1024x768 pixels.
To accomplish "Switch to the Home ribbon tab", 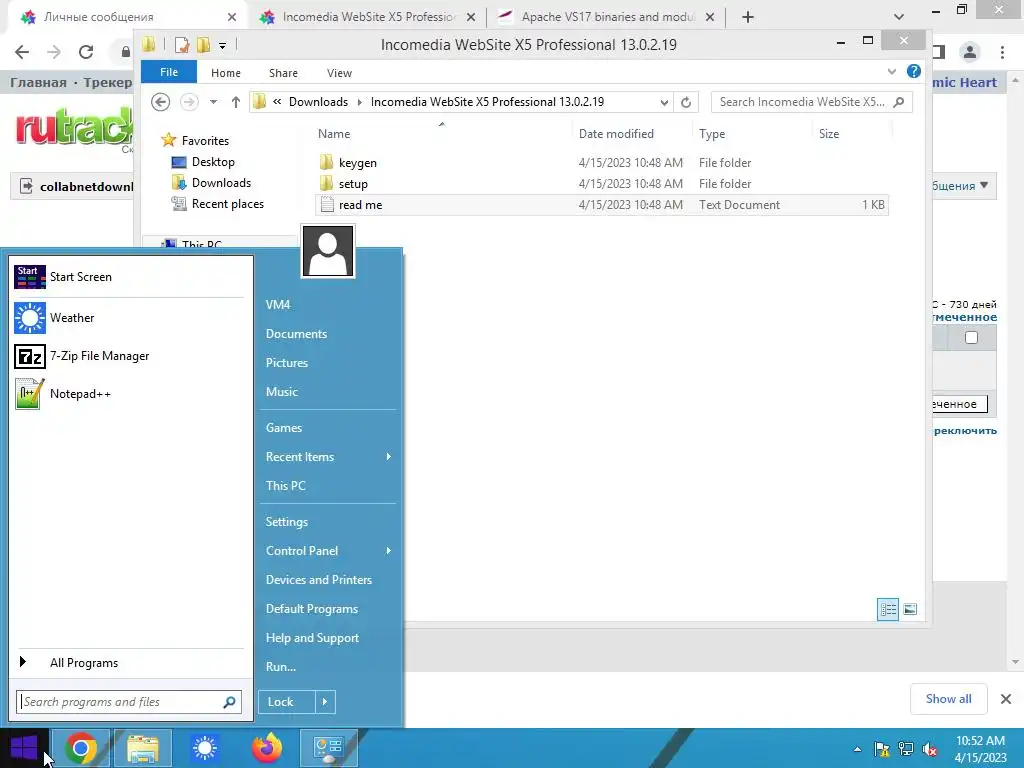I will tap(225, 73).
